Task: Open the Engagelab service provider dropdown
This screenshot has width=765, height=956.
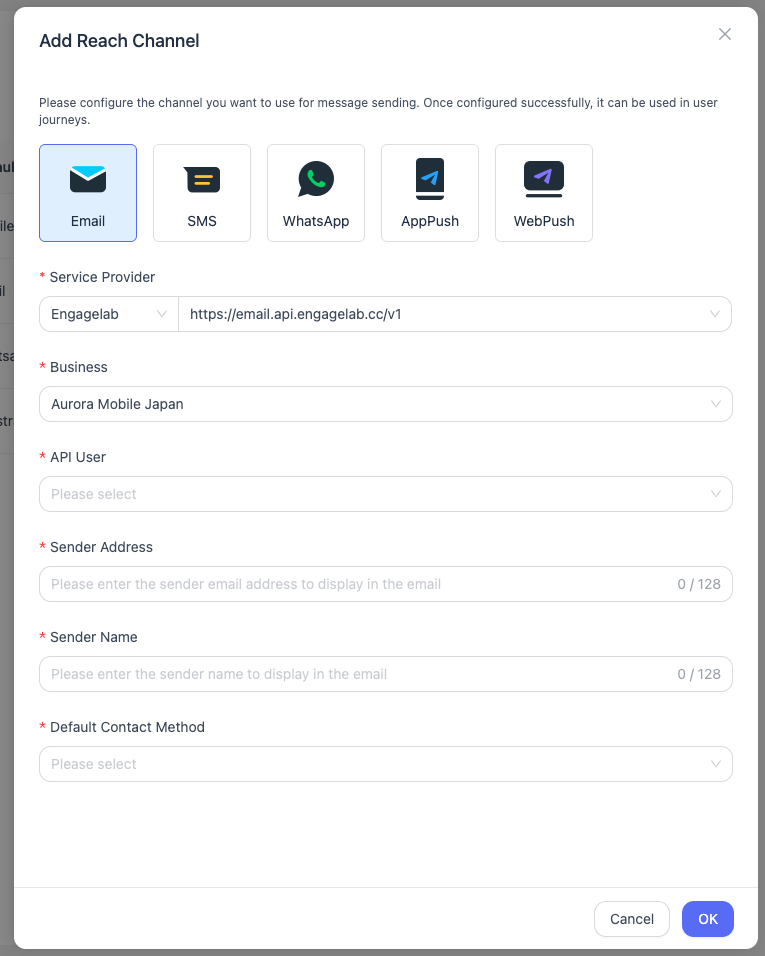Action: (x=109, y=314)
